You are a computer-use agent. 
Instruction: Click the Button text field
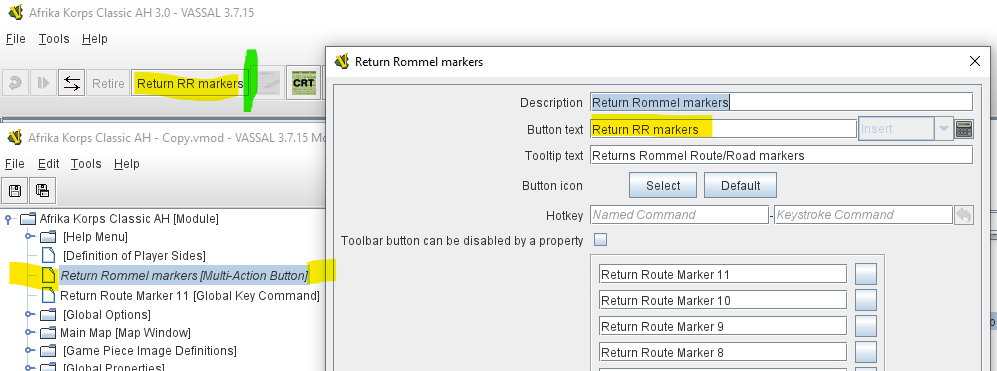[724, 129]
